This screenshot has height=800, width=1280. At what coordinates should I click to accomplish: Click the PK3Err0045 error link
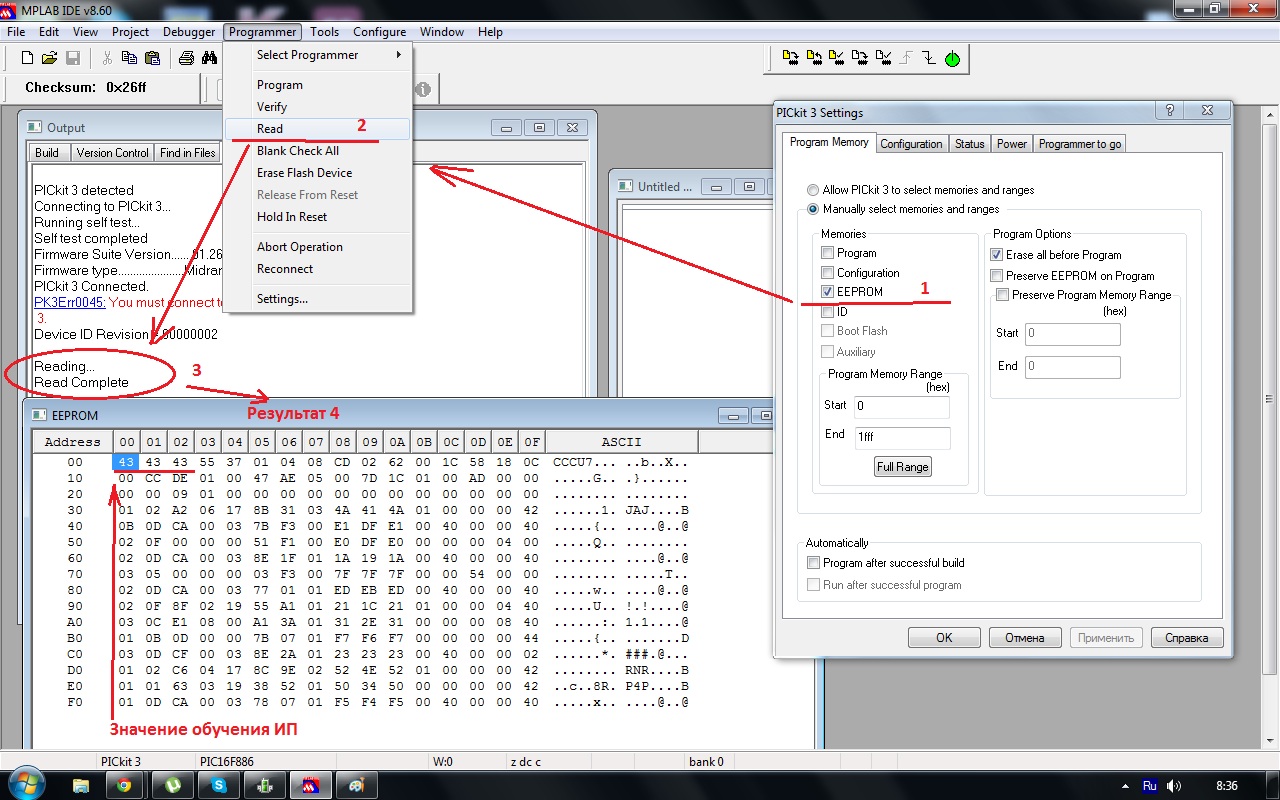[70, 302]
